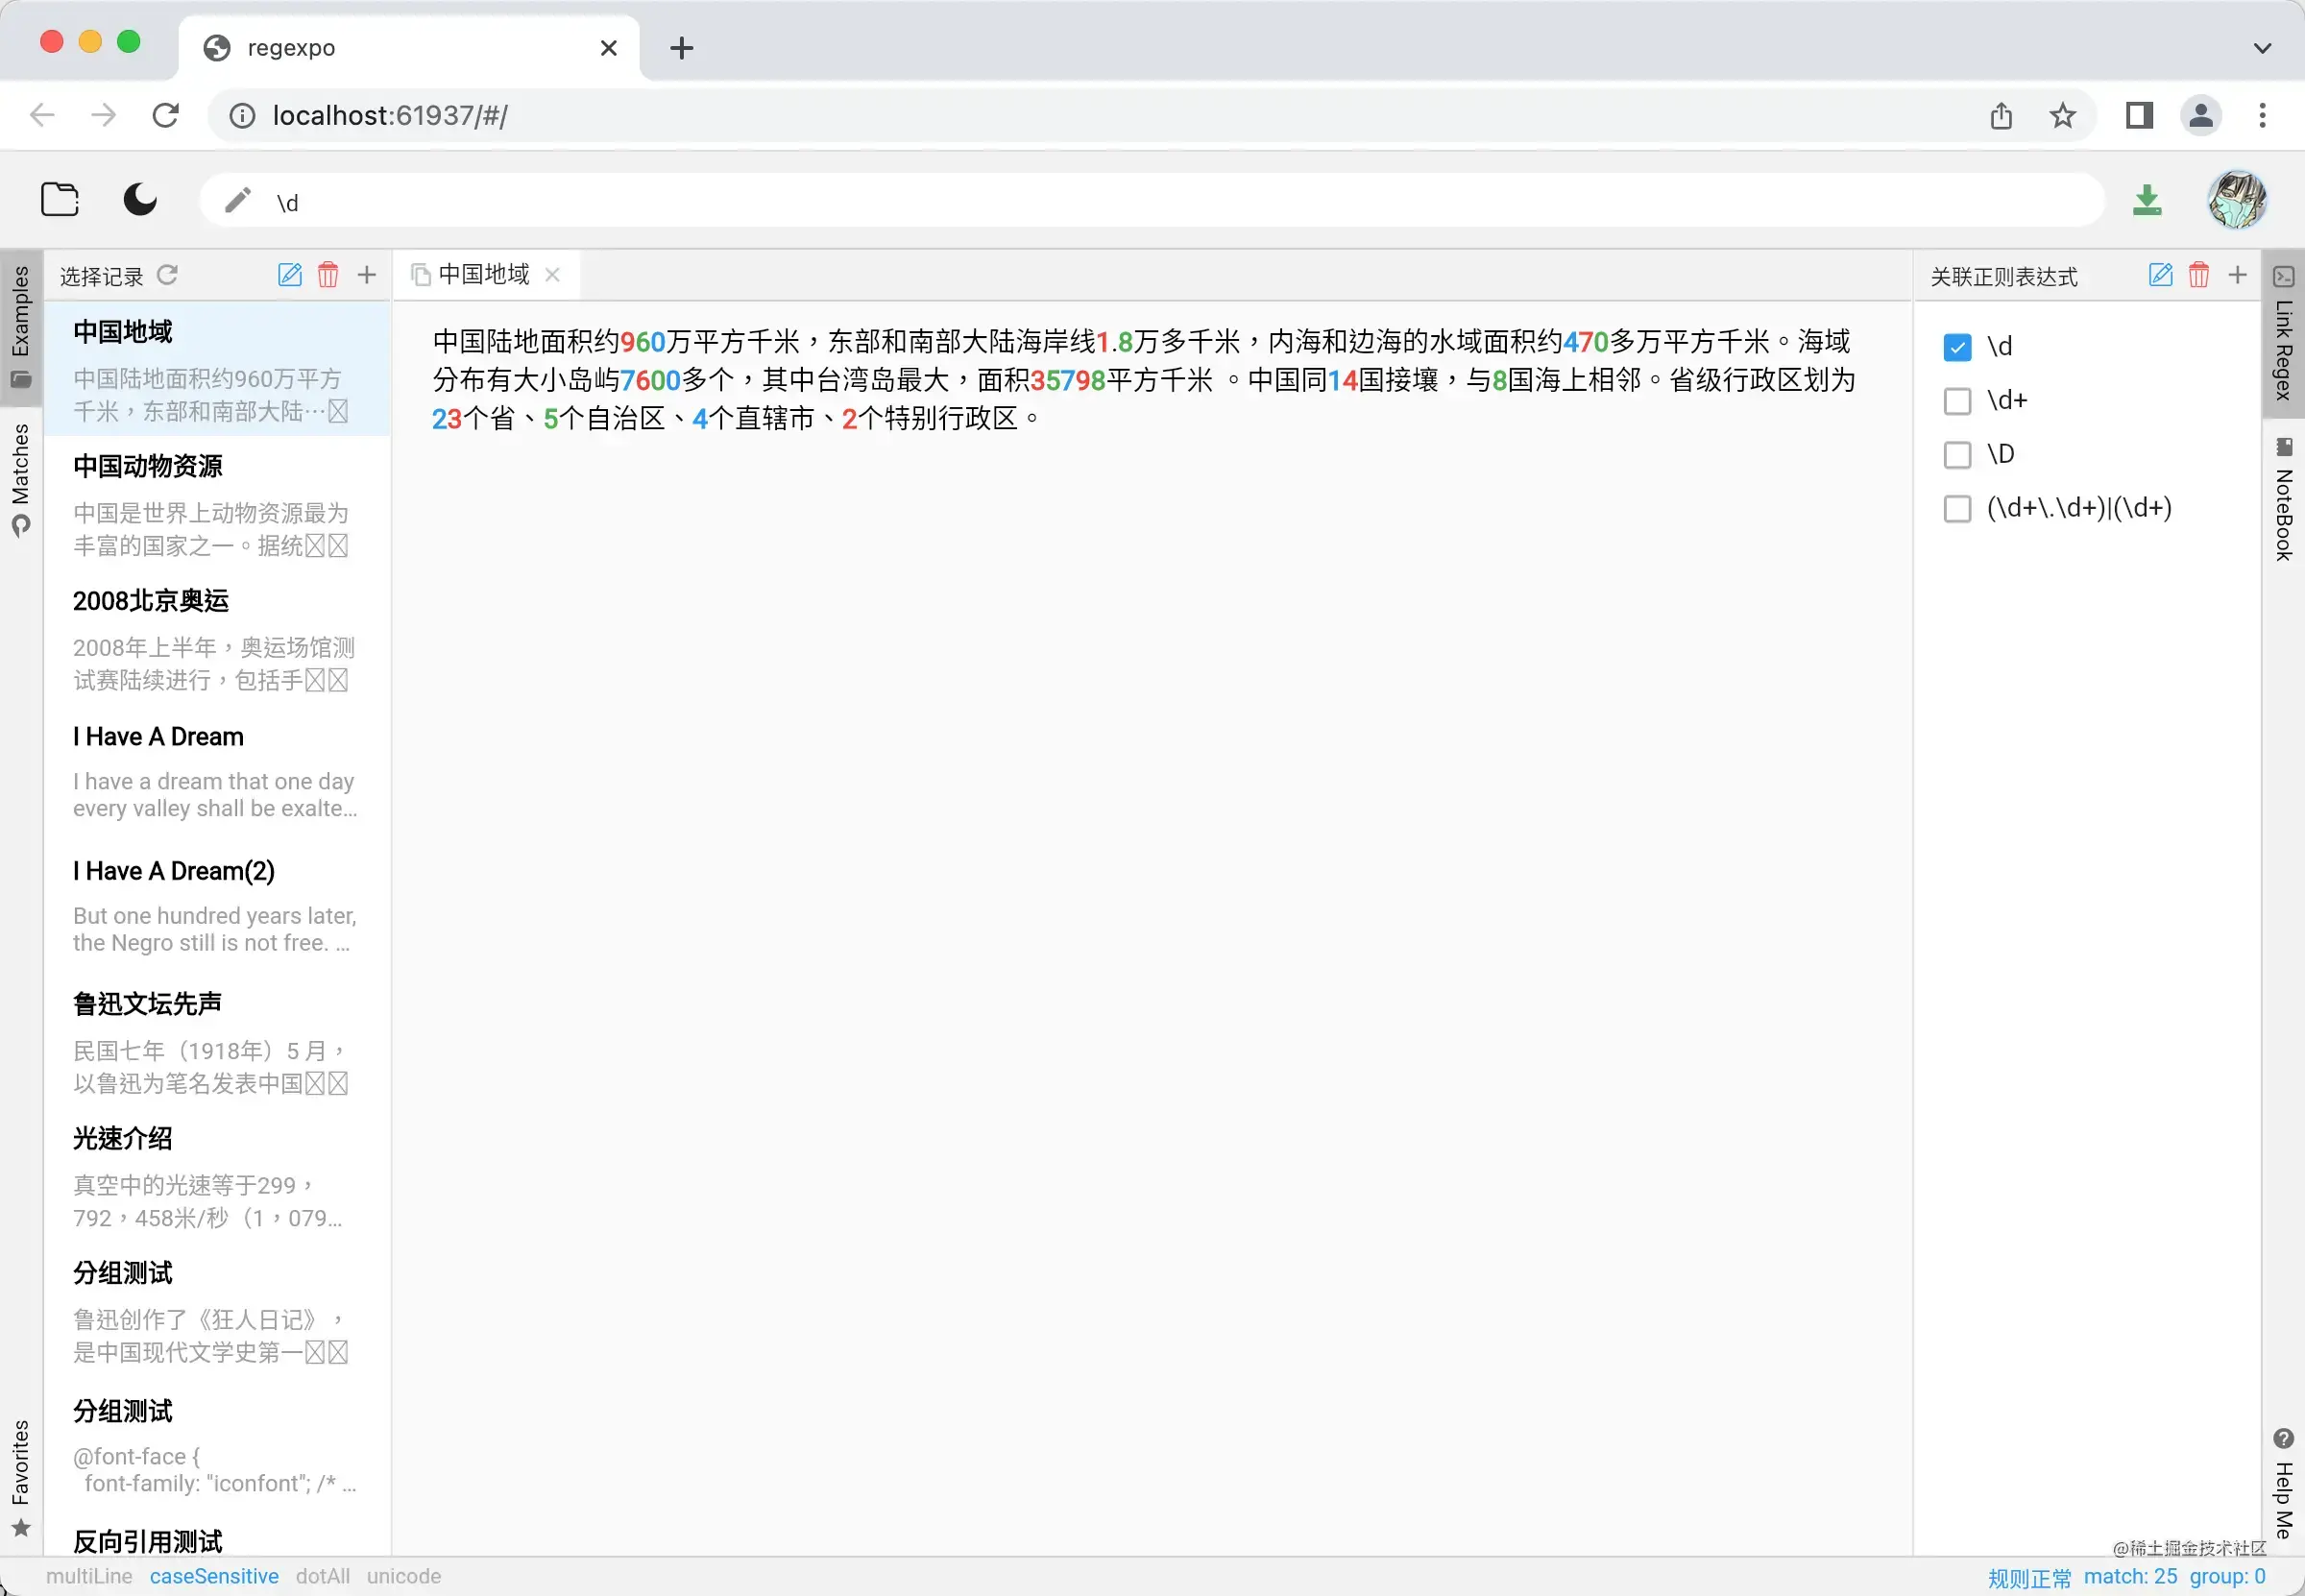Enable the \d+ regex checkbox
2305x1596 pixels.
1956,401
